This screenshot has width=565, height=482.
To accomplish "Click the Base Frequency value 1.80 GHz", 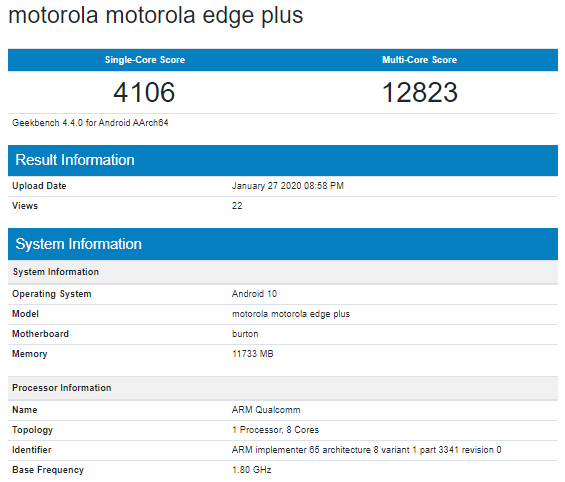I will click(252, 470).
